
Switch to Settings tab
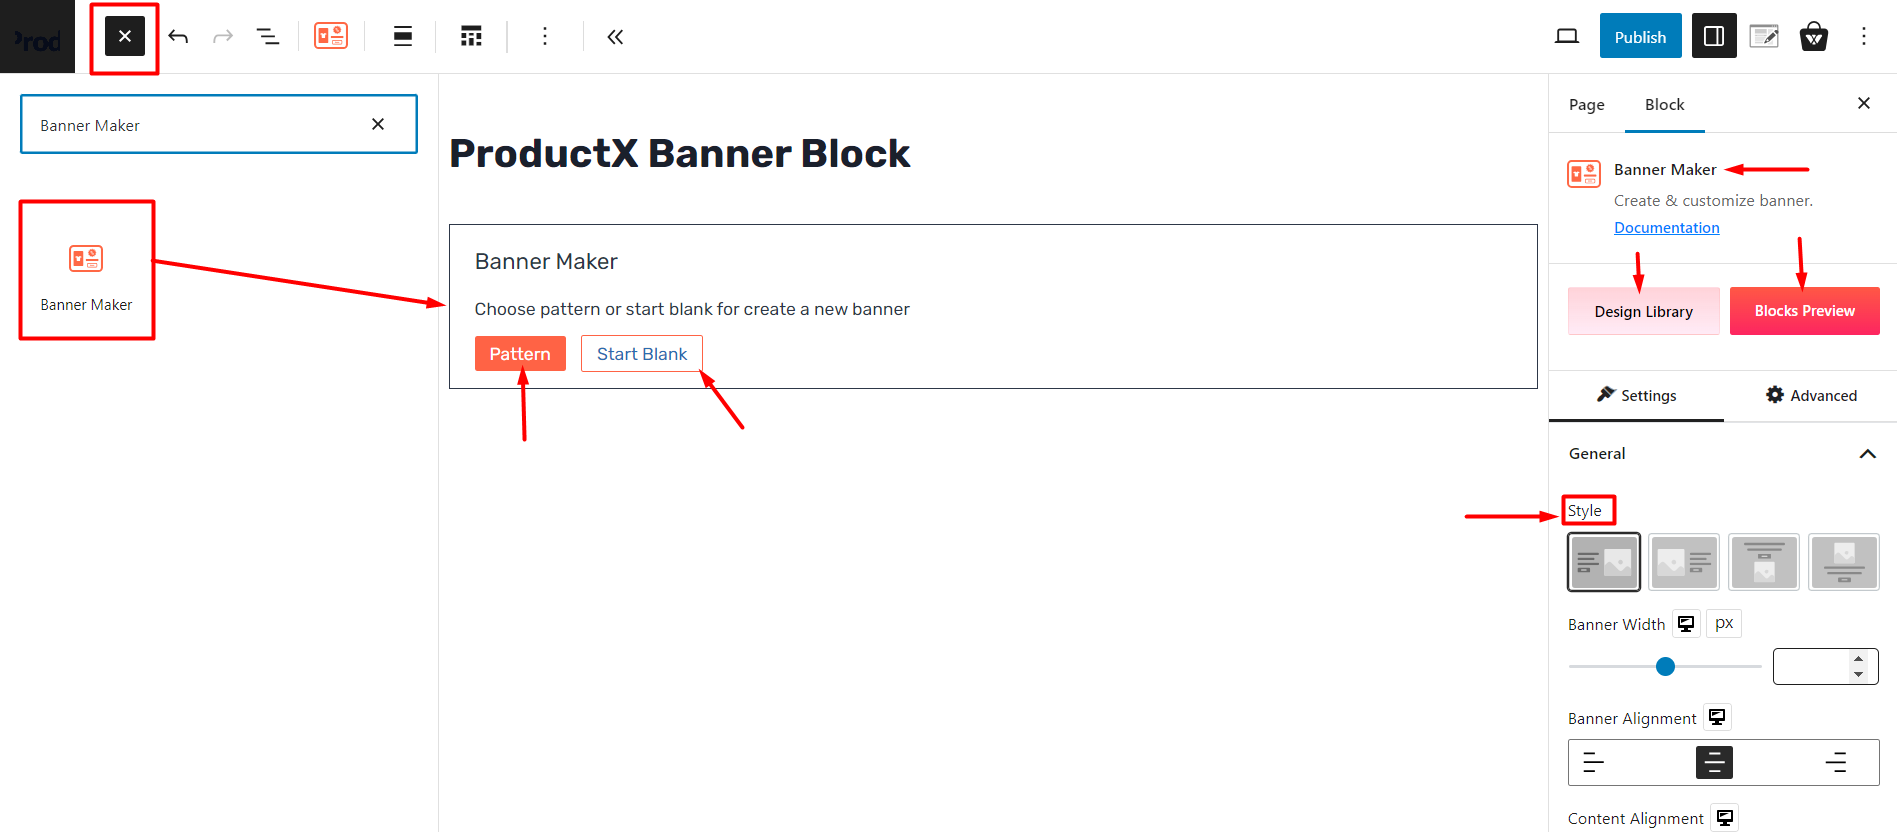[1636, 395]
